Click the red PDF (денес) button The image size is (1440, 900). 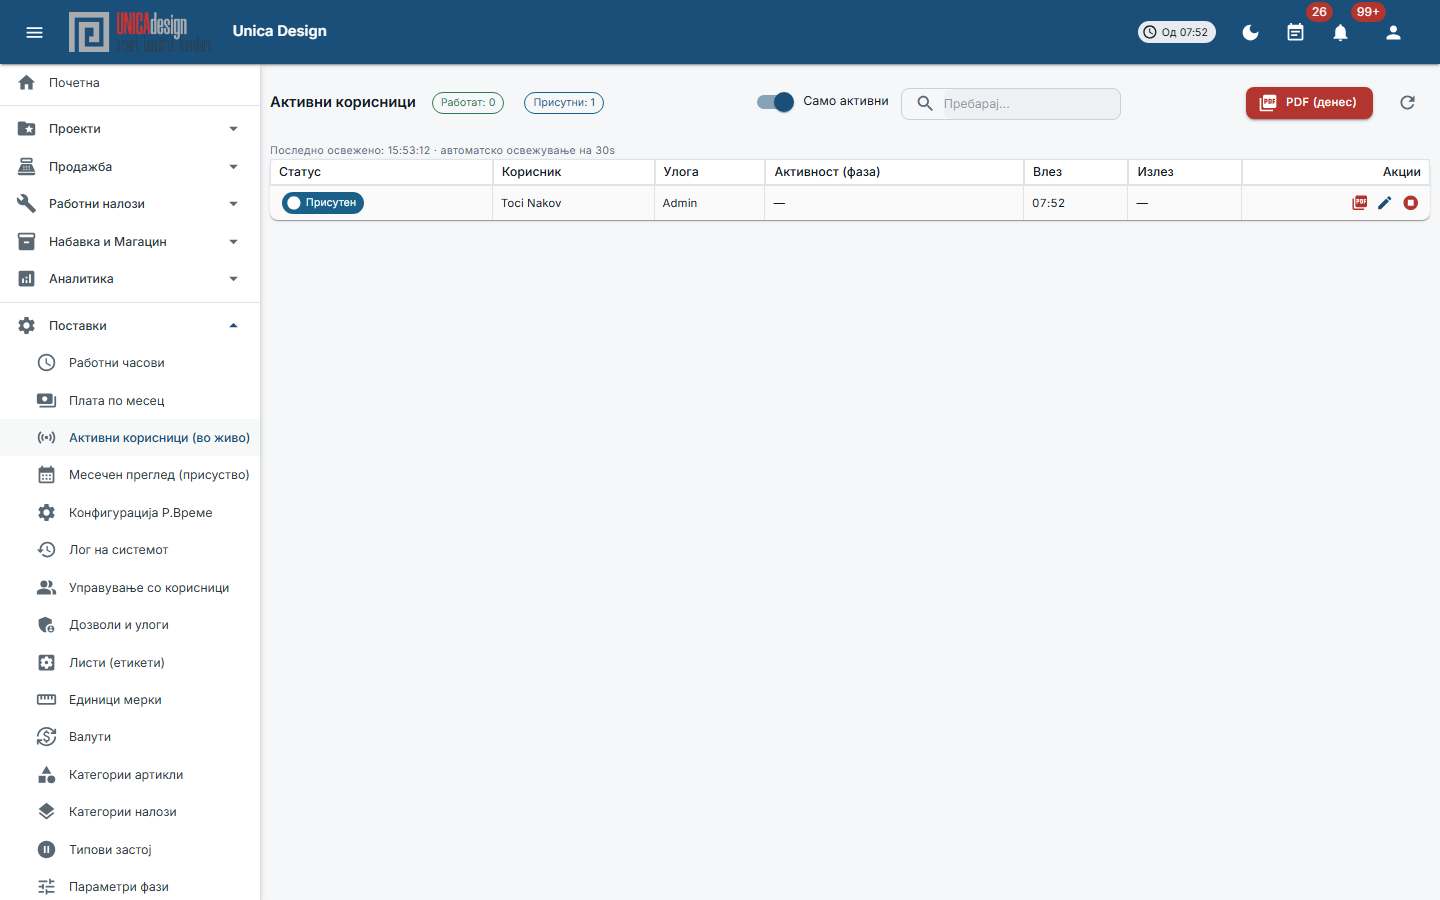pos(1309,102)
